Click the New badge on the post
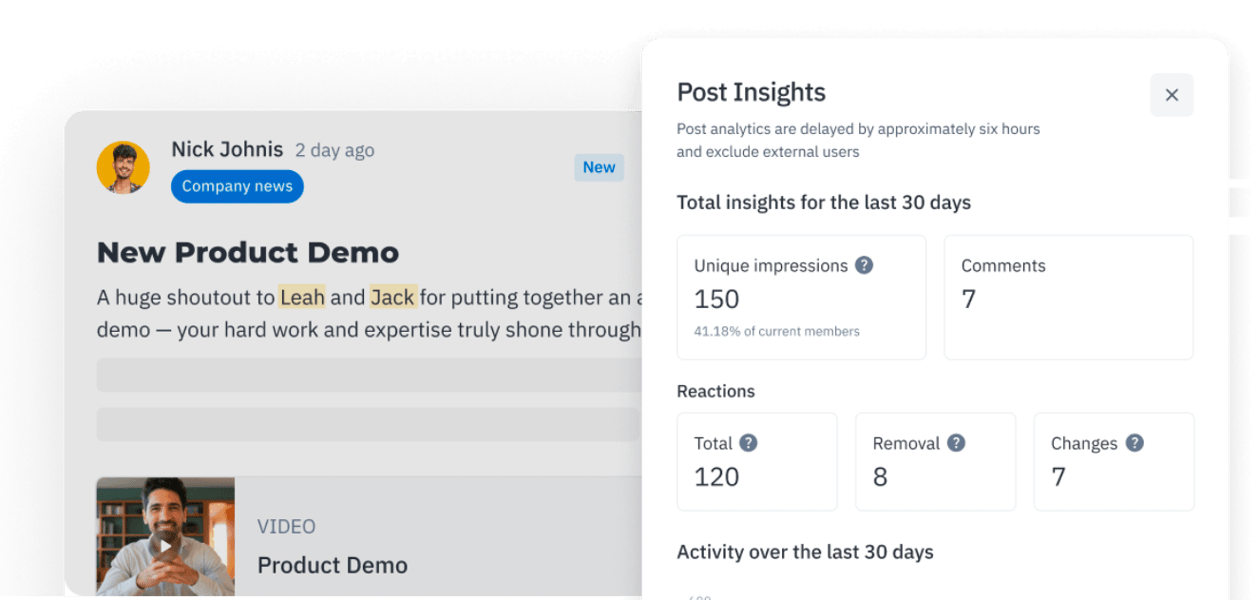Viewport: 1259px width, 600px height. [599, 167]
